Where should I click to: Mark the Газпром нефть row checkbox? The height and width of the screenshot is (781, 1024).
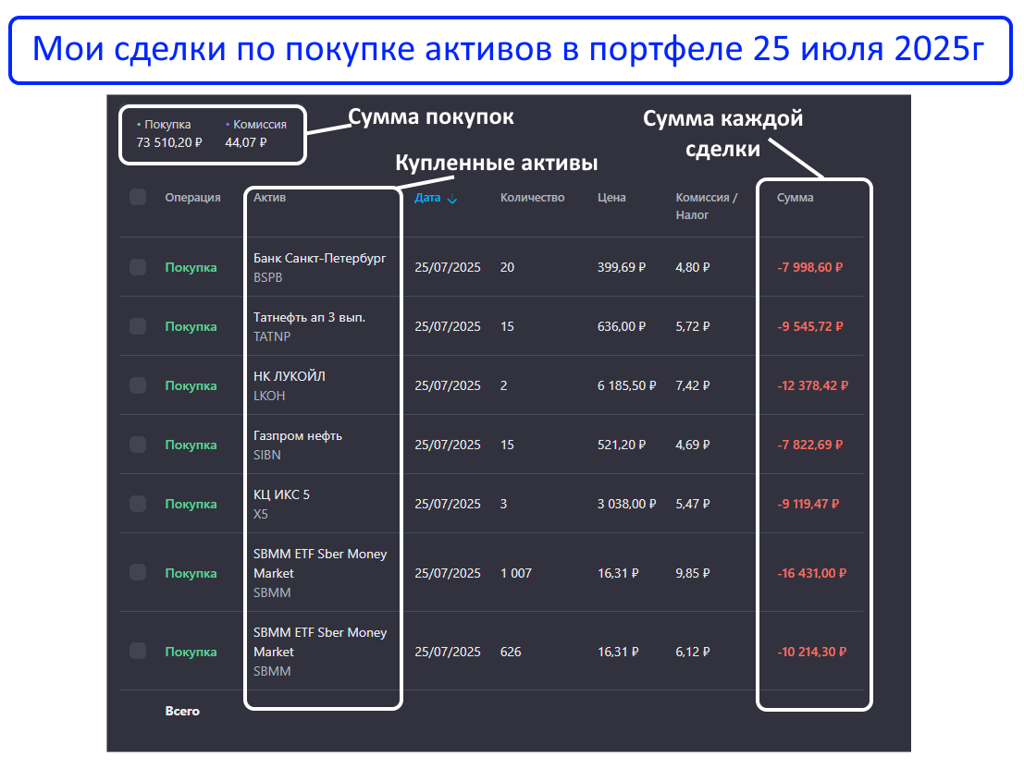point(138,444)
